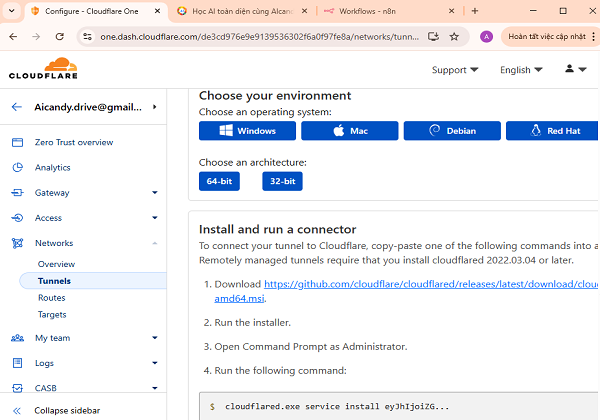Click the Collapse sidebar double-chevron icon
The image size is (600, 420).
16,411
